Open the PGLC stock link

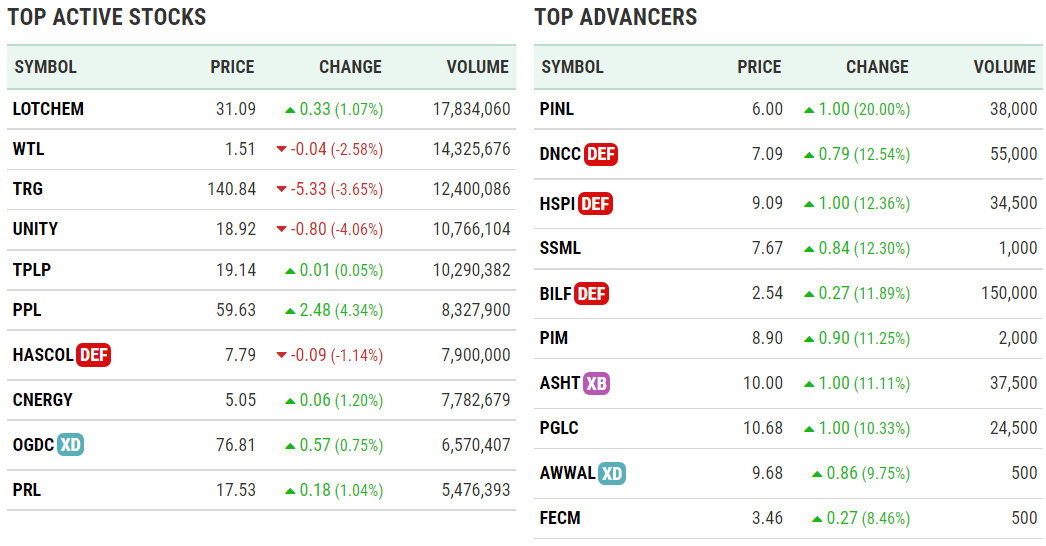point(560,428)
